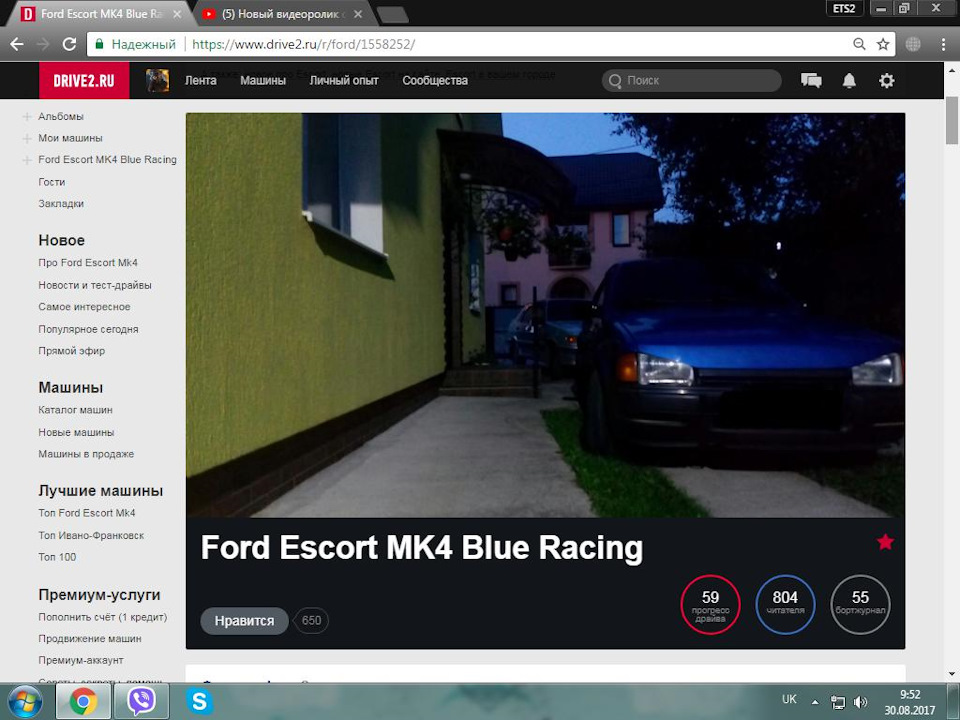Switch the UK keyboard language indicator
The image size is (960, 720).
tap(789, 699)
